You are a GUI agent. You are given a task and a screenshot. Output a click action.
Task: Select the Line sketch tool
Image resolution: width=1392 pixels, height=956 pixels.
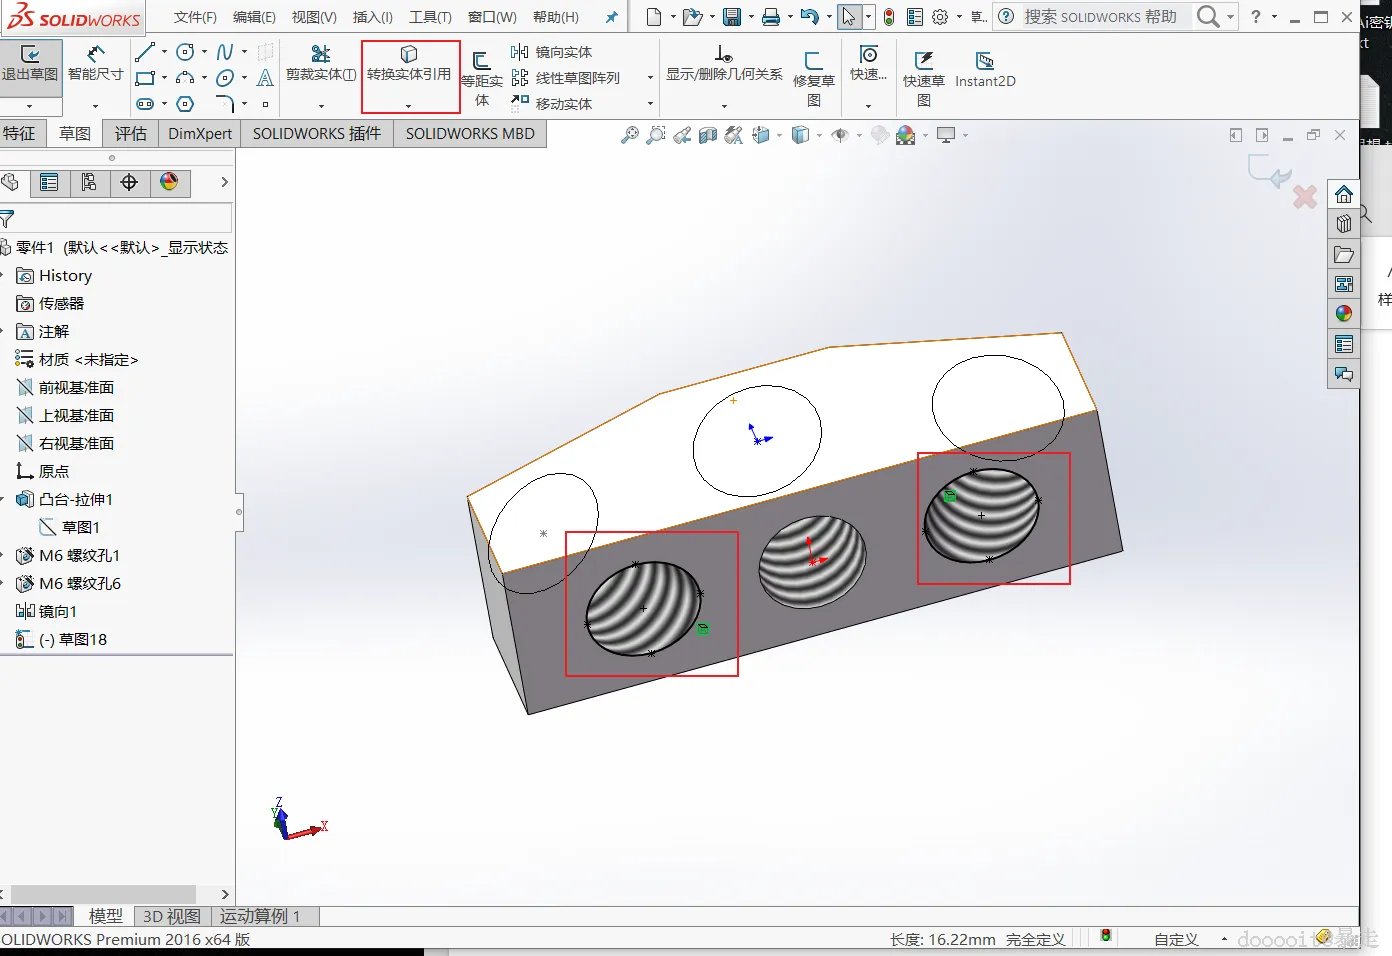click(146, 52)
